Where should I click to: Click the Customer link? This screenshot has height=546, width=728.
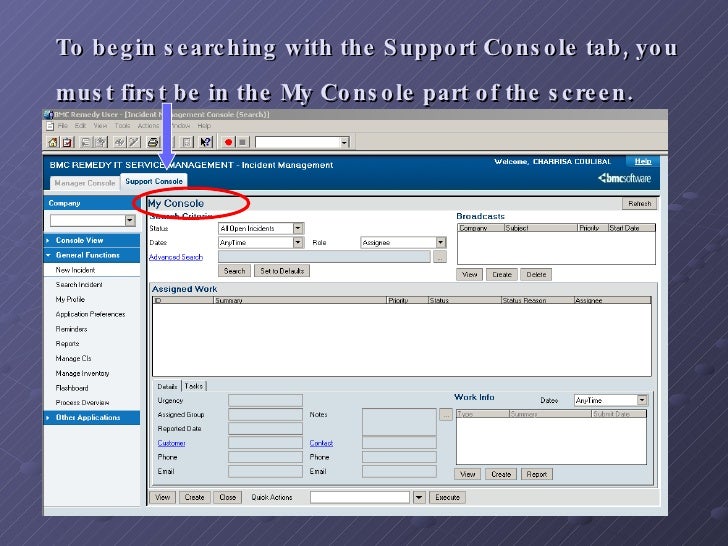pos(171,443)
